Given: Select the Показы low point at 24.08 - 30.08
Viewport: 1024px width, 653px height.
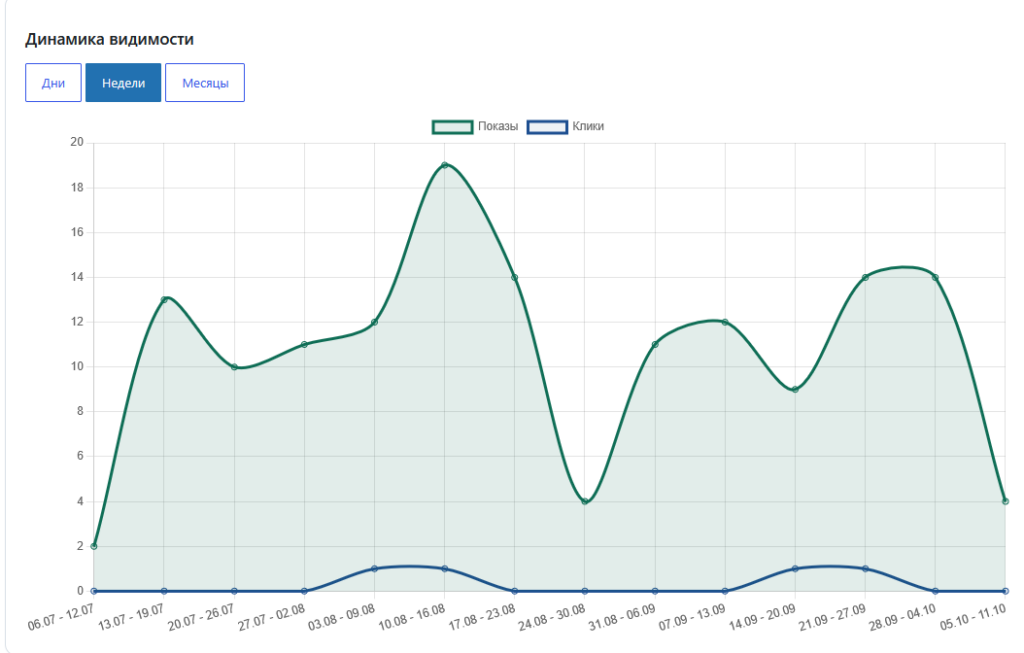Looking at the screenshot, I should [585, 502].
